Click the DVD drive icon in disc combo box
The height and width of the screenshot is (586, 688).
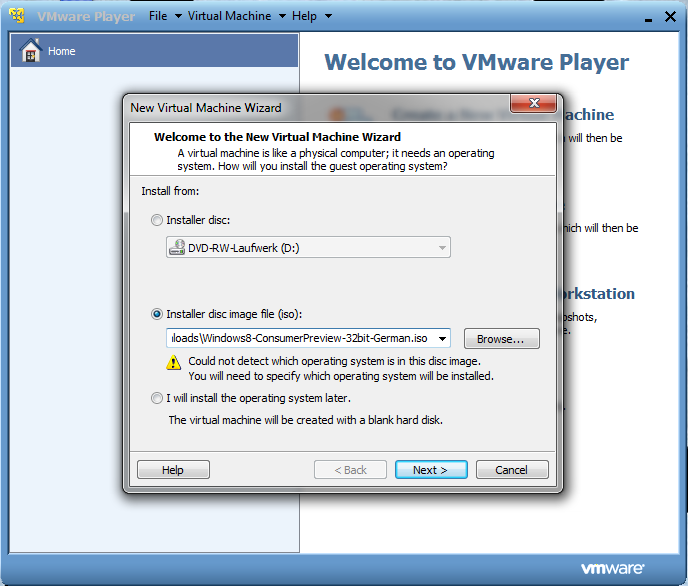click(176, 248)
